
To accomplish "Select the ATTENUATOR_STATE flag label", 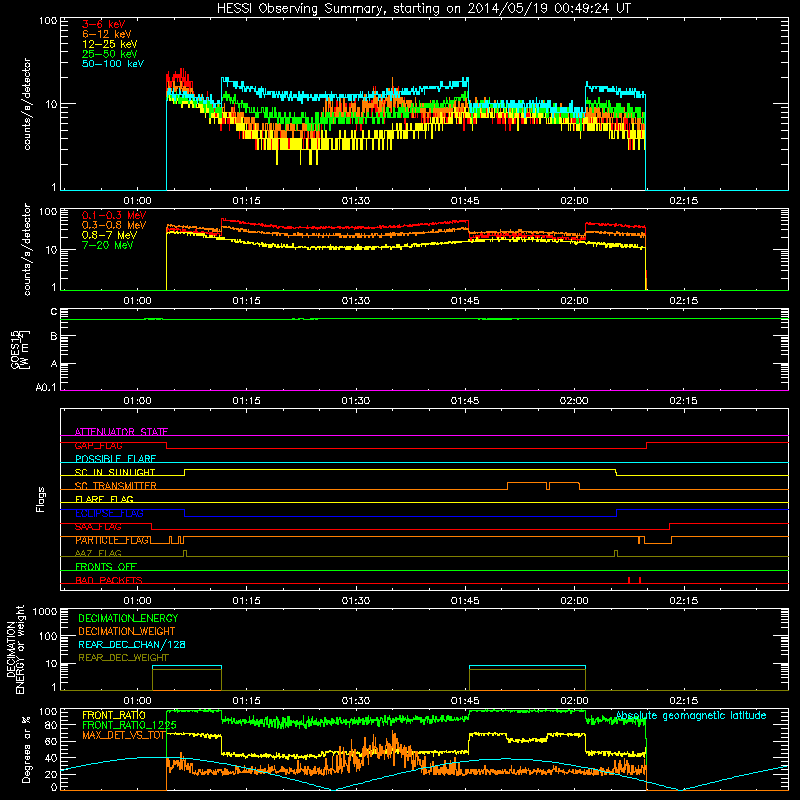I will 121,432.
